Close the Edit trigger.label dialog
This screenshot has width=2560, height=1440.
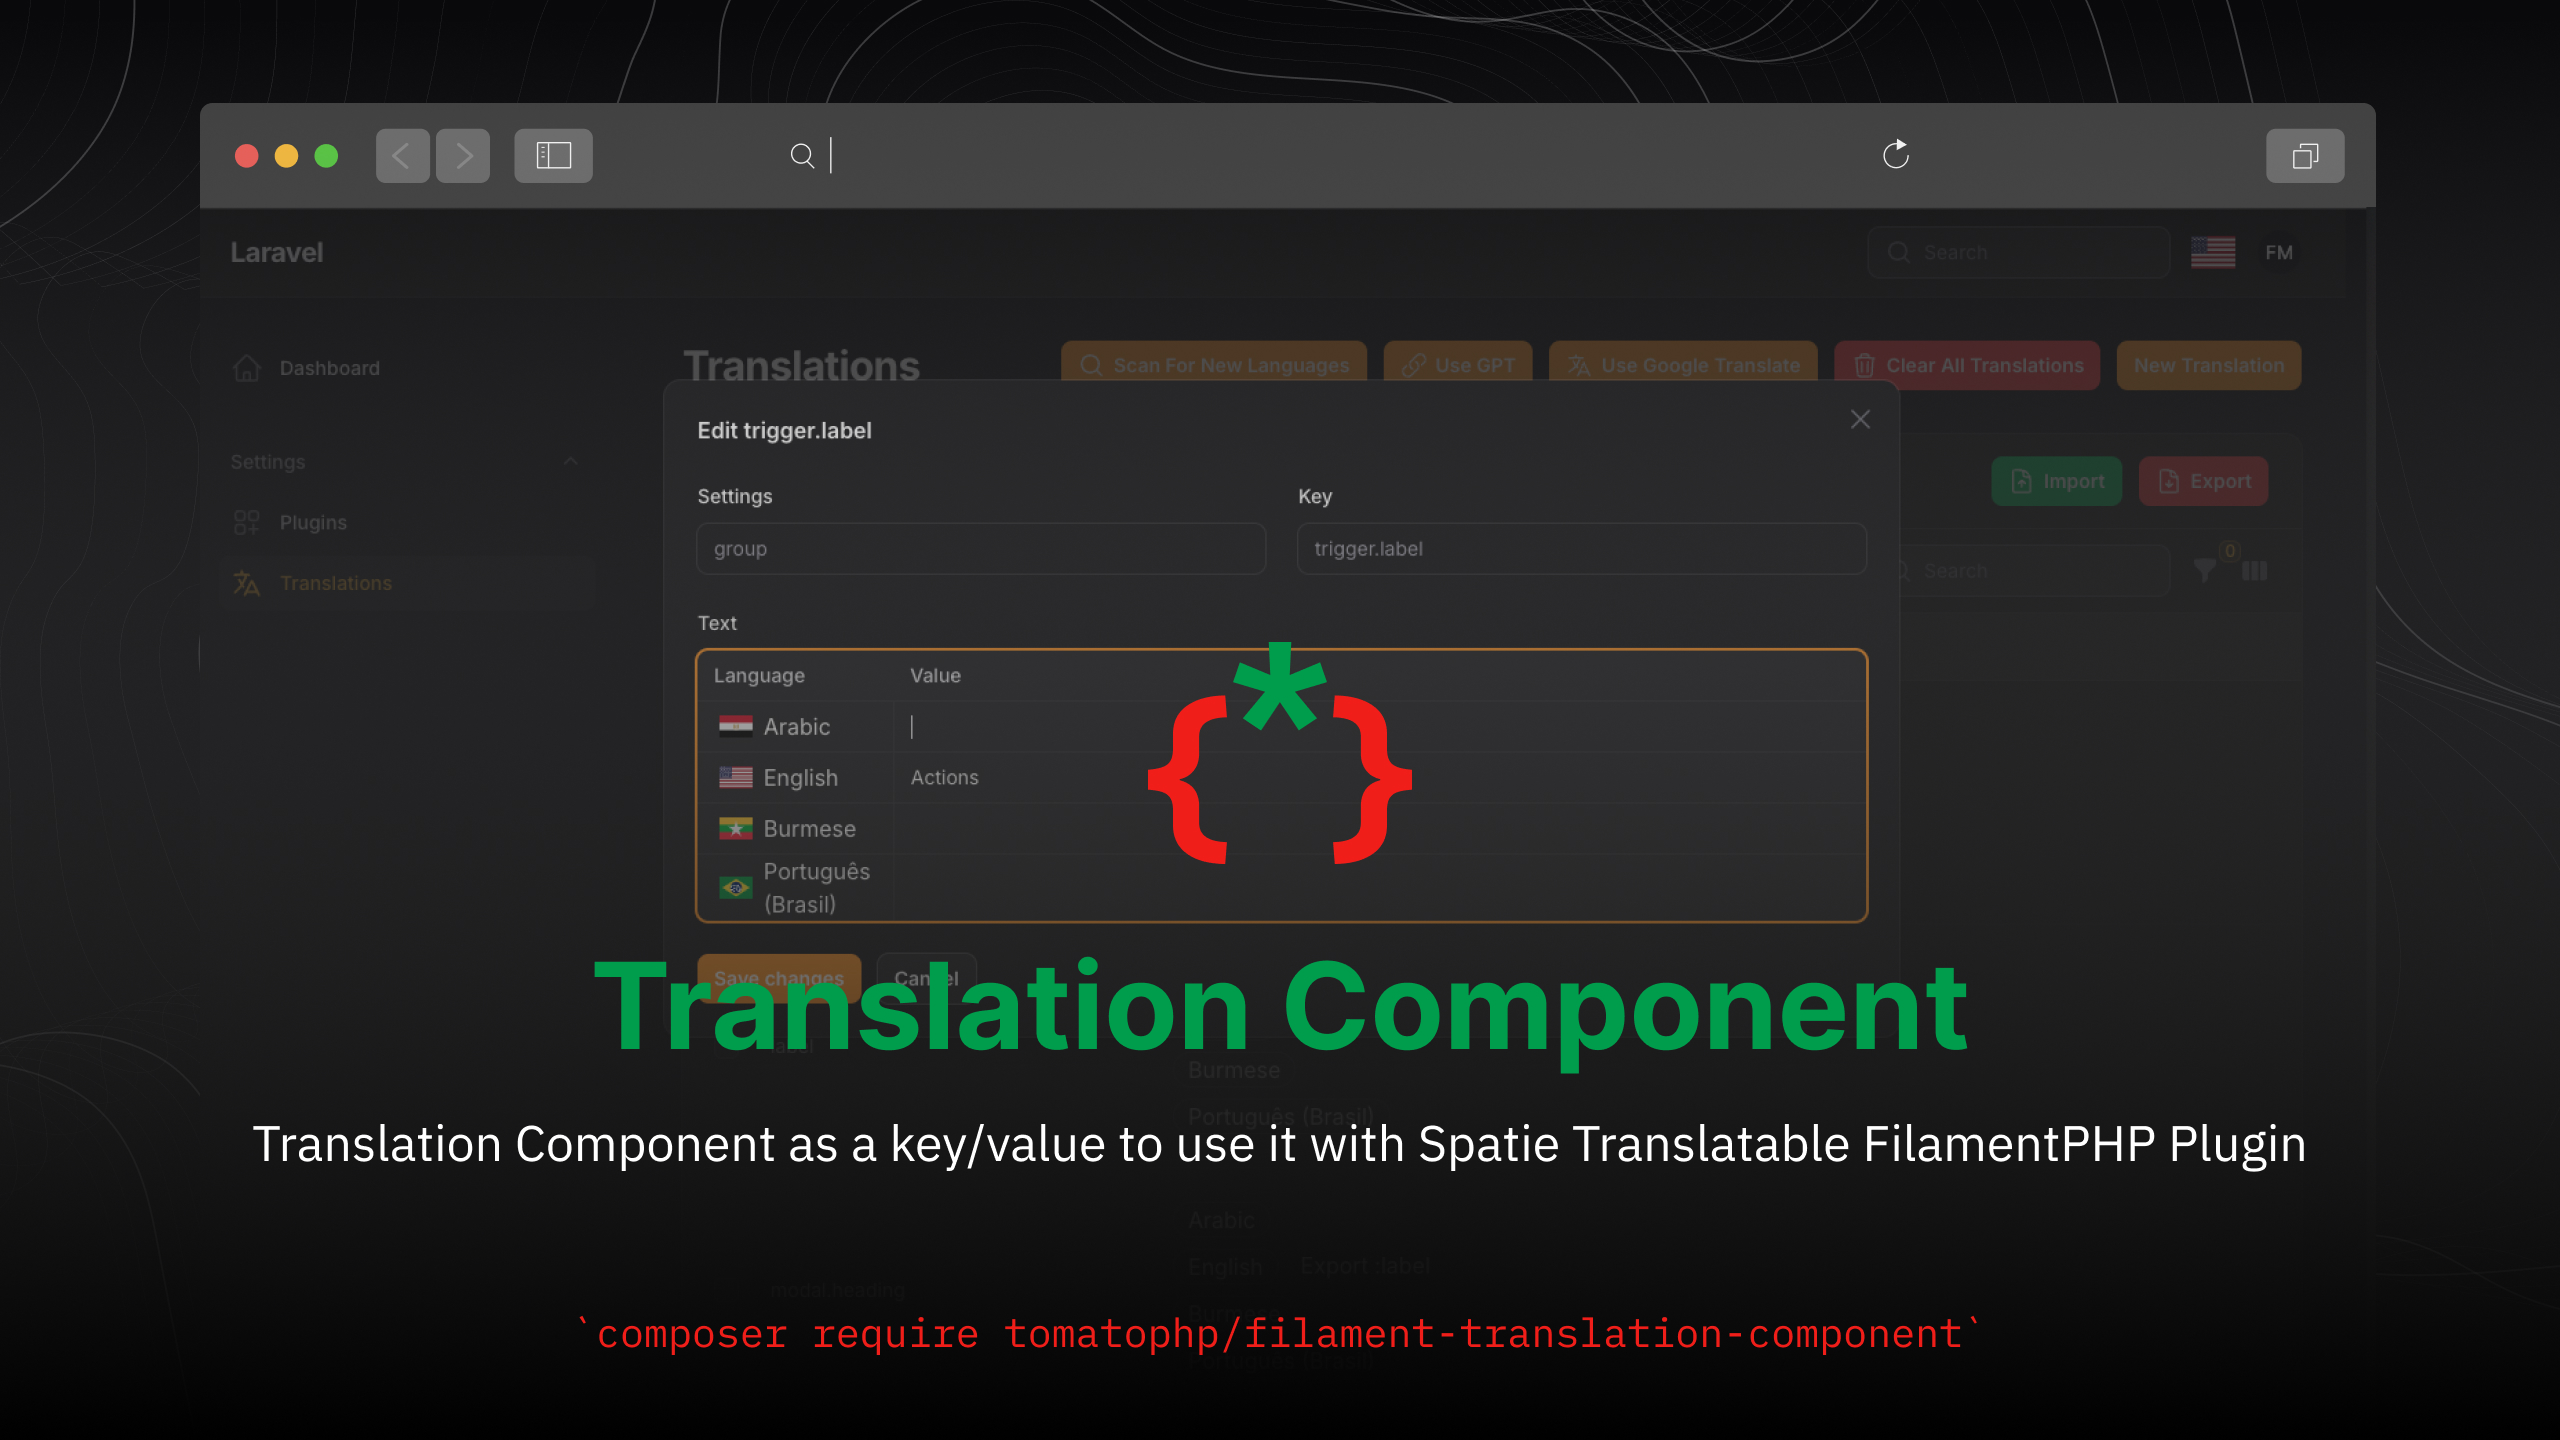[1860, 418]
